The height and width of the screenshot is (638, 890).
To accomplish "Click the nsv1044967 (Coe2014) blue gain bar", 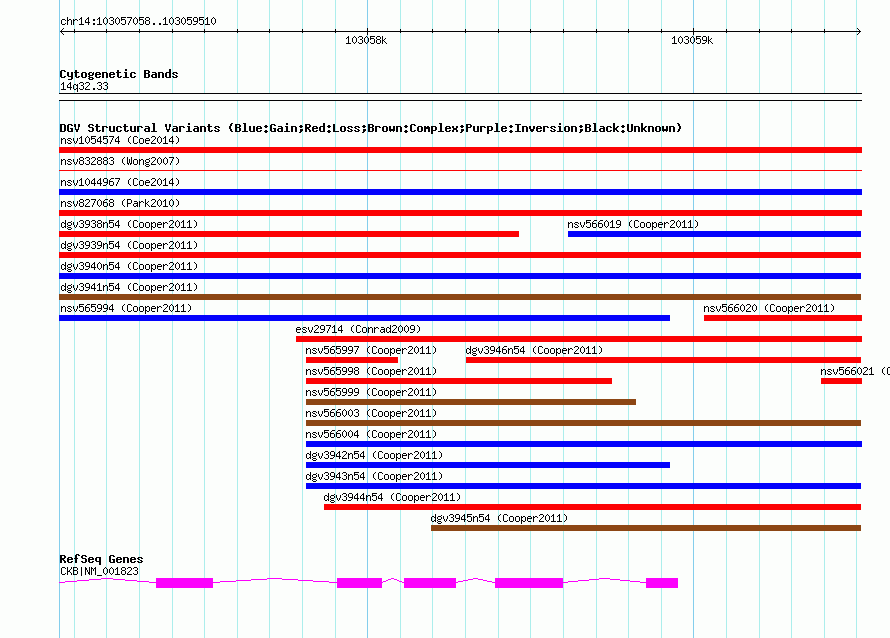I will pos(460,192).
